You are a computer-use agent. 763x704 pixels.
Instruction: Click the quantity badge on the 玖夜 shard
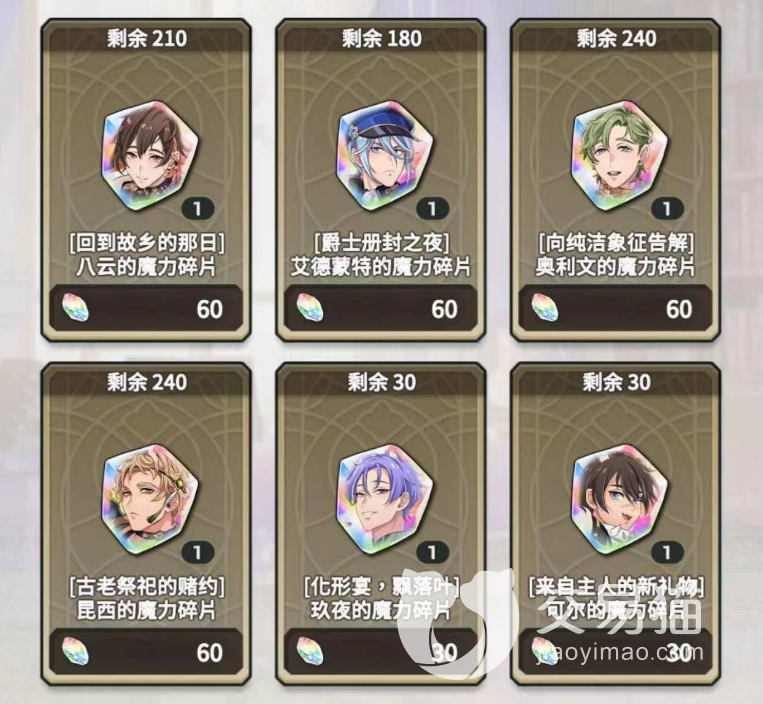click(x=432, y=552)
